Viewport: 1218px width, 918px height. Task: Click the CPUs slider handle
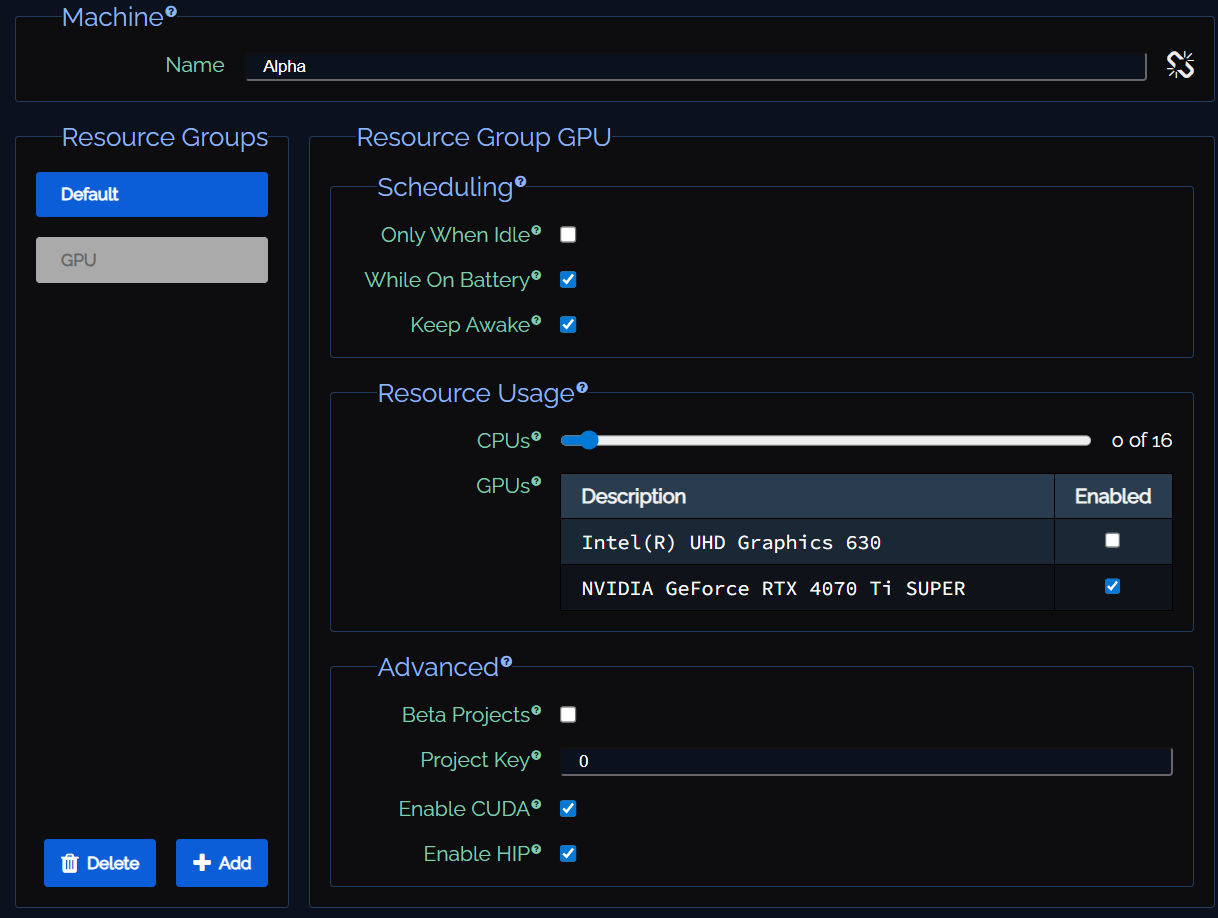(x=588, y=440)
